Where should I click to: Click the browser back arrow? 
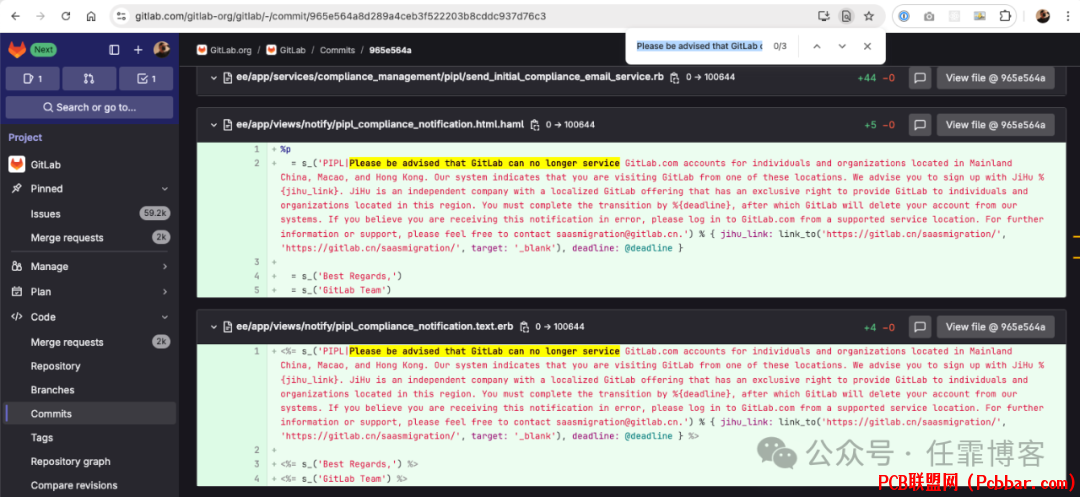coord(15,16)
